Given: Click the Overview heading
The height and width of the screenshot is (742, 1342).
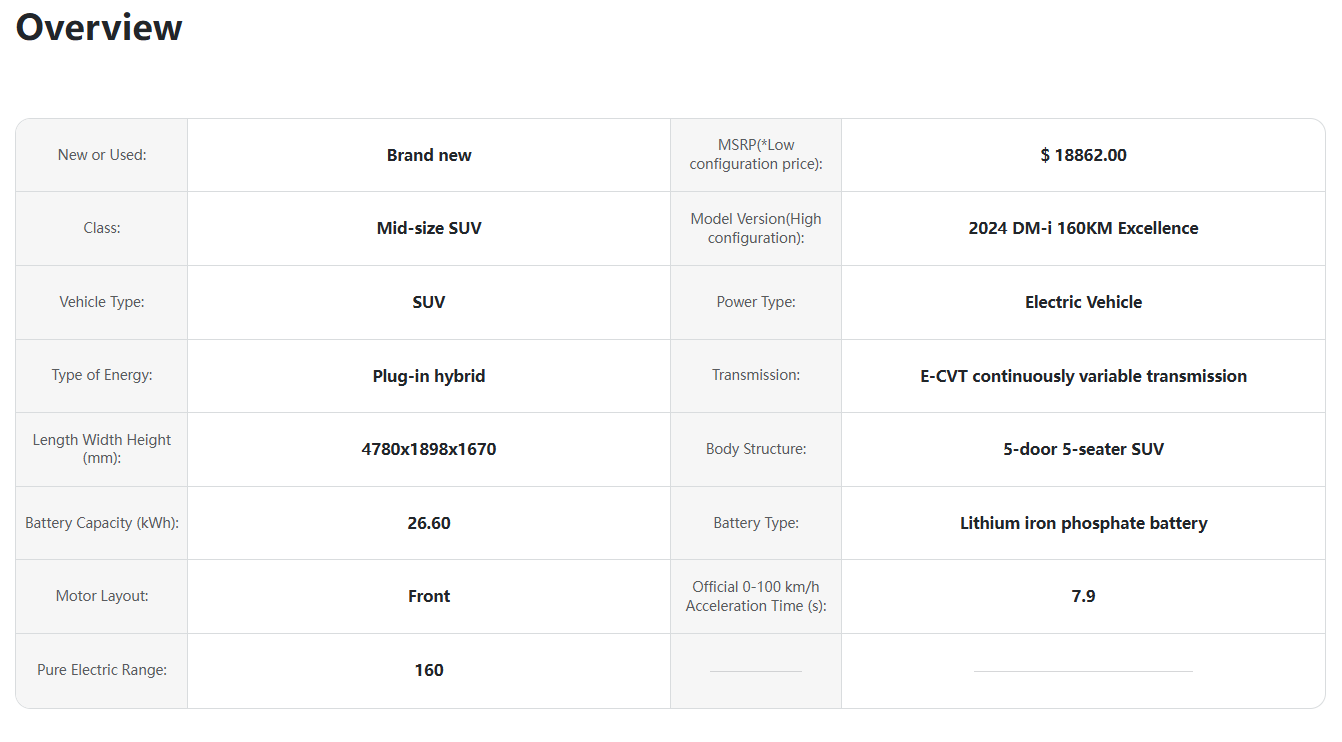Looking at the screenshot, I should (99, 27).
